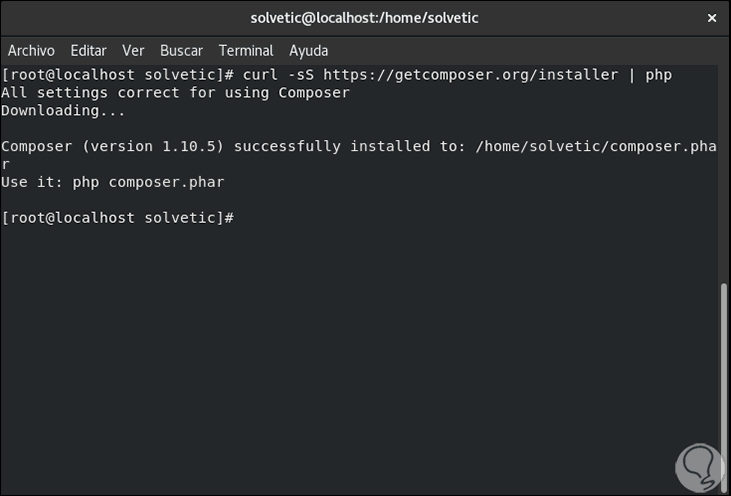
Task: Click the /home/solvetic/composer.phar install path
Action: (x=596, y=146)
